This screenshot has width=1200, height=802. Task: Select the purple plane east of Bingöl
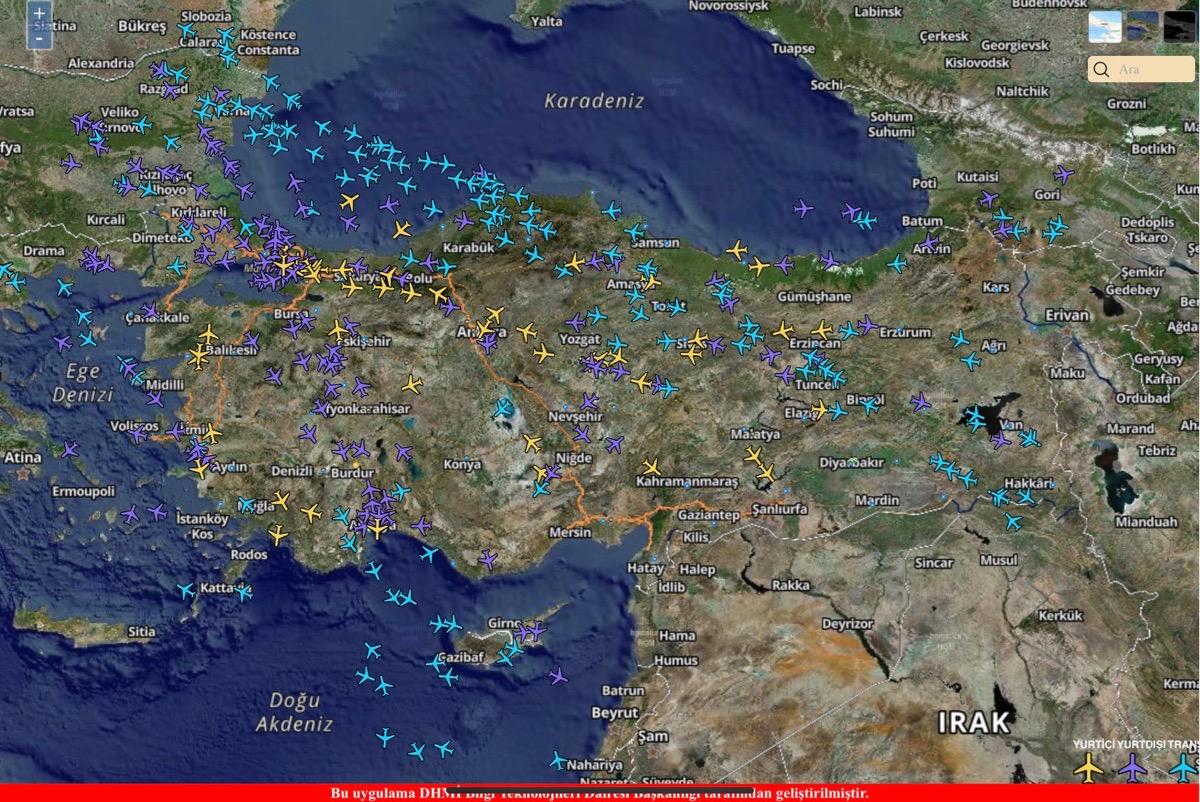click(920, 402)
